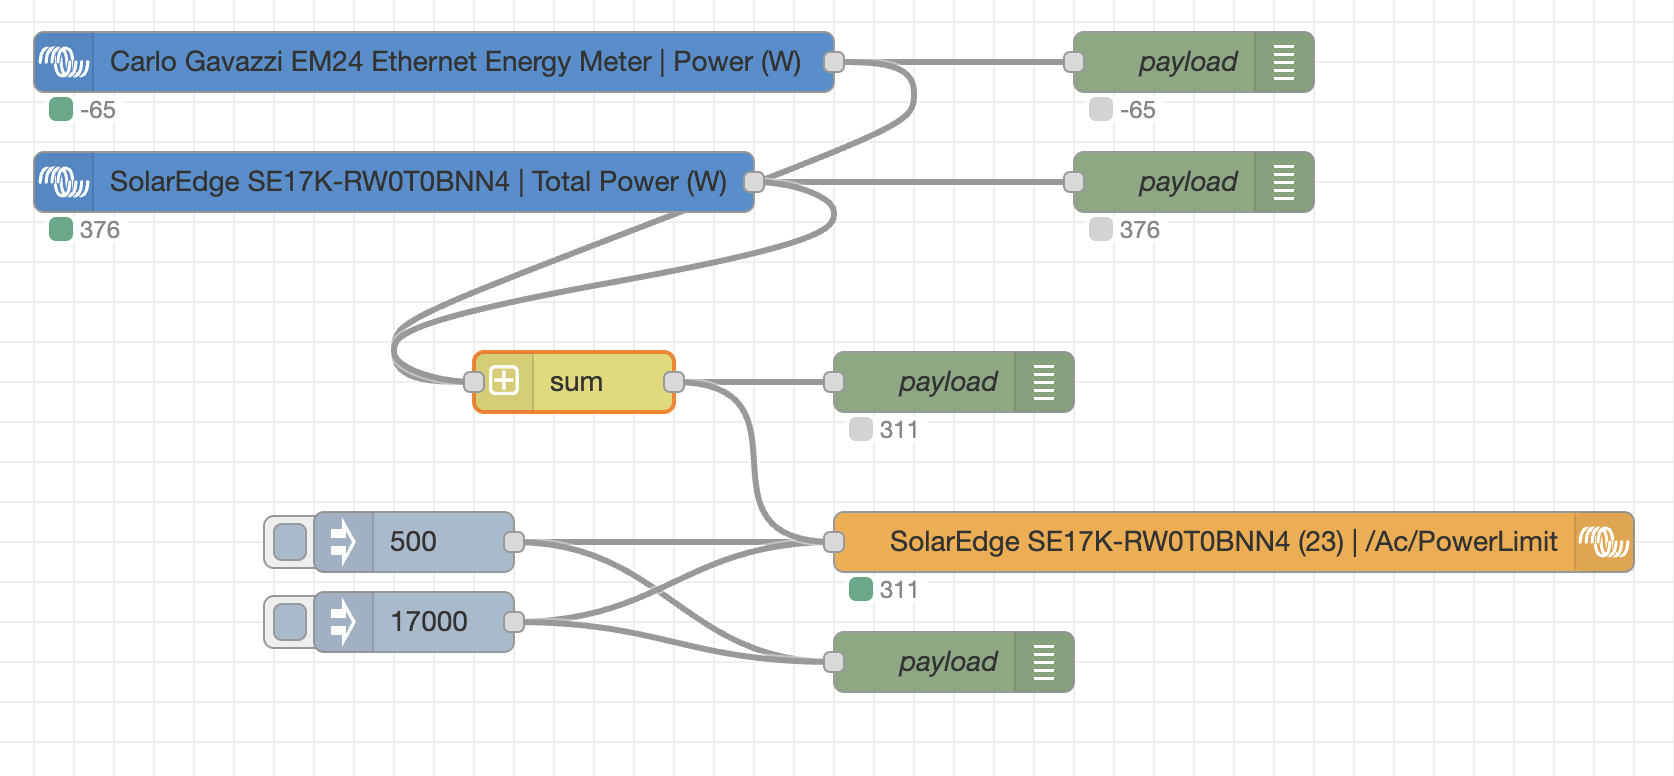Click the input port of the payload node showing 376
Viewport: 1674px width, 776px height.
(1074, 182)
